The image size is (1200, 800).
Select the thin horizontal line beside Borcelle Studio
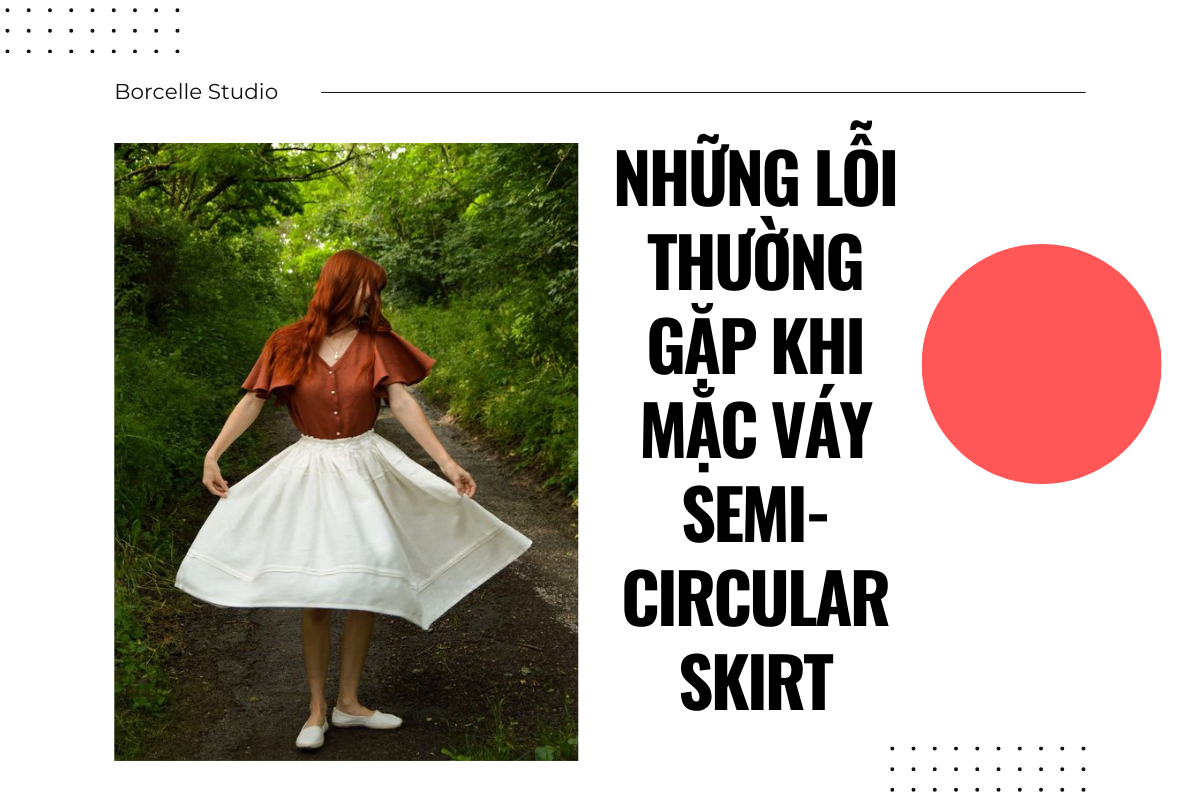pyautogui.click(x=703, y=92)
